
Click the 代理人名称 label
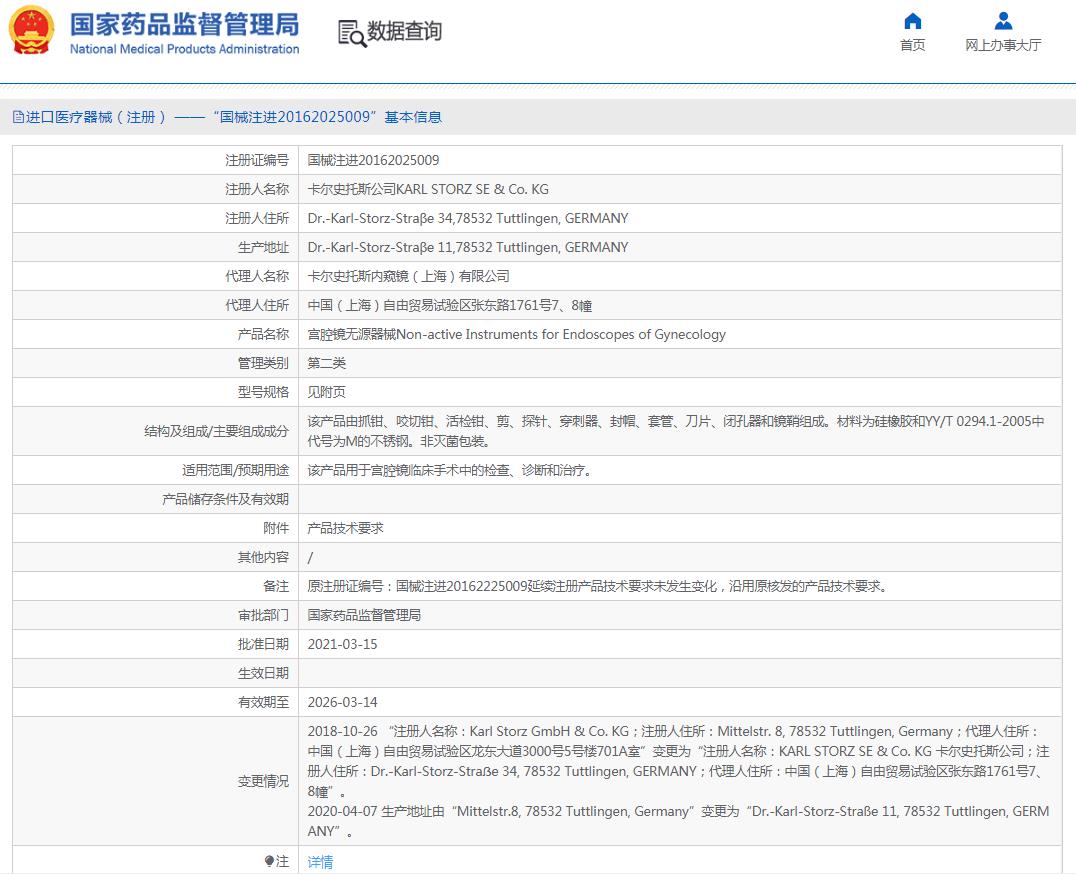[257, 277]
